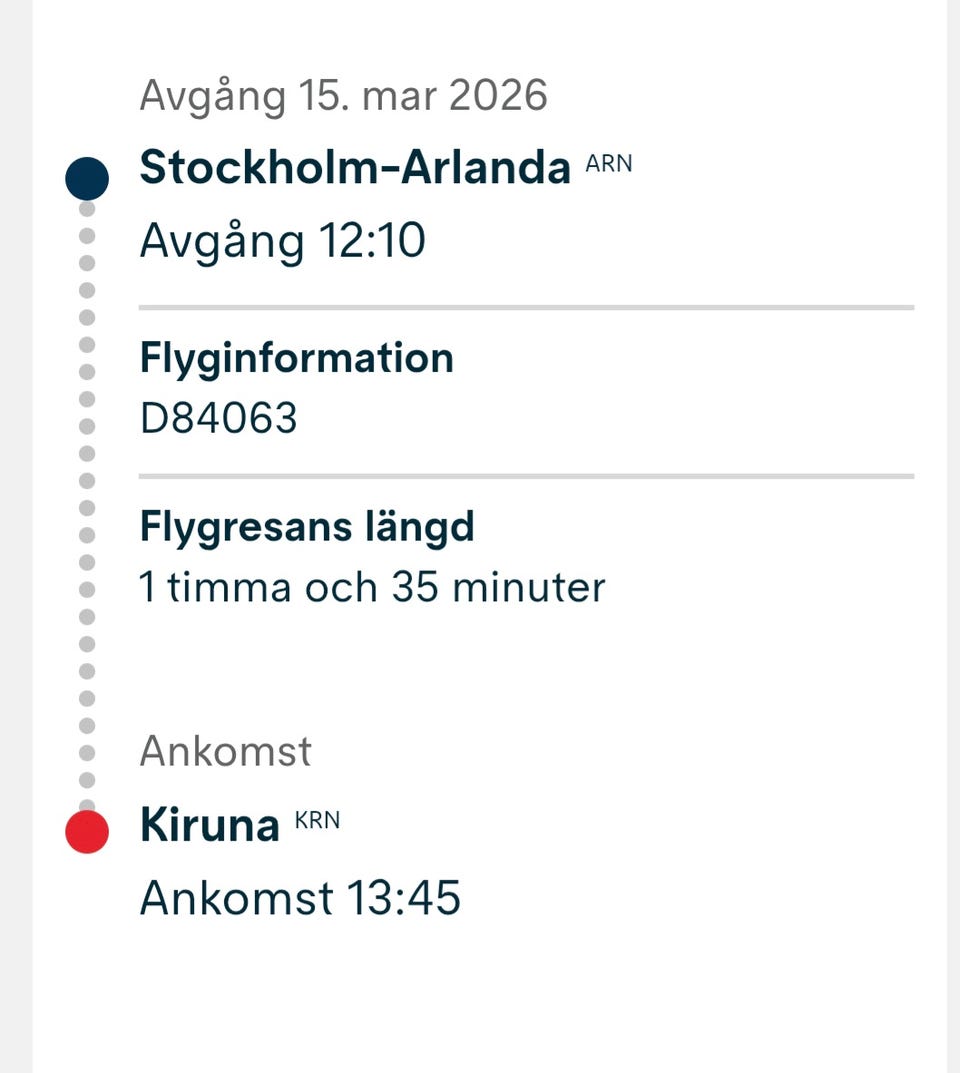Open the Stockholm-Arlanda airport heading
This screenshot has width=960, height=1073.
(x=354, y=168)
